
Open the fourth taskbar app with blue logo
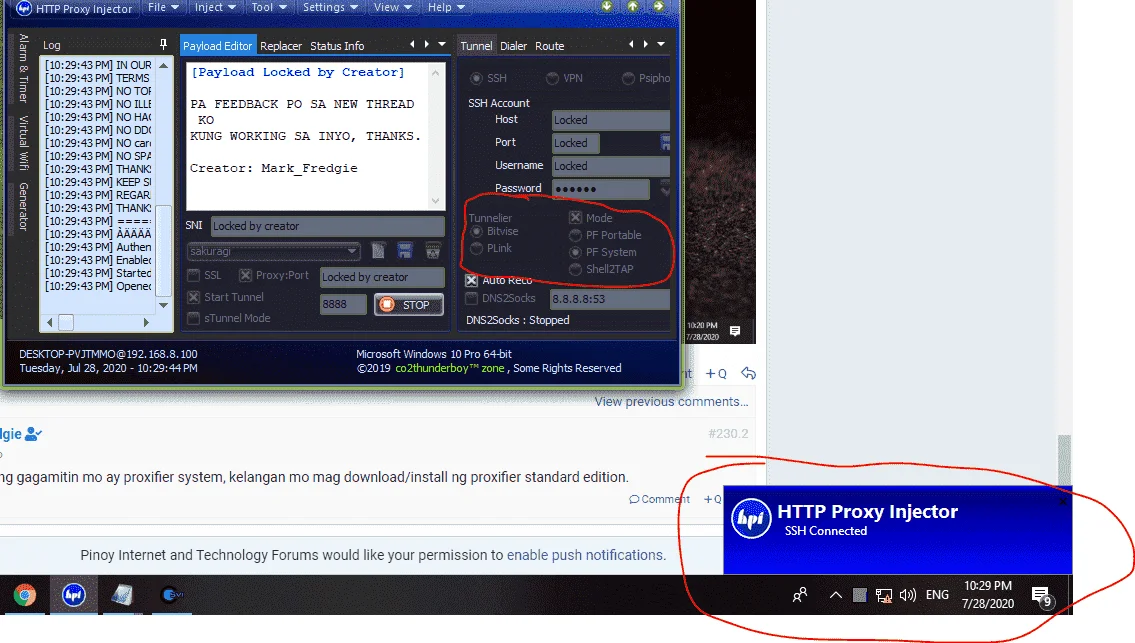pyautogui.click(x=172, y=594)
